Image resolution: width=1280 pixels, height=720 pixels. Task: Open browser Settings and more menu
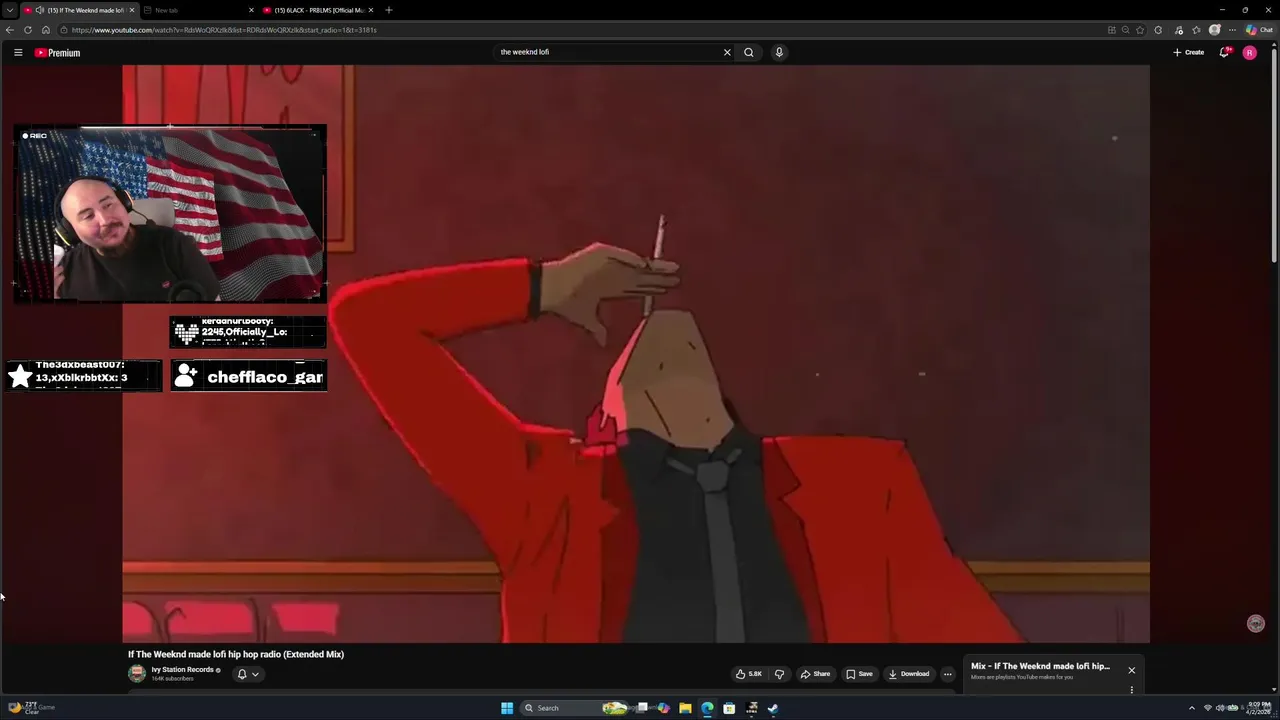1232,30
